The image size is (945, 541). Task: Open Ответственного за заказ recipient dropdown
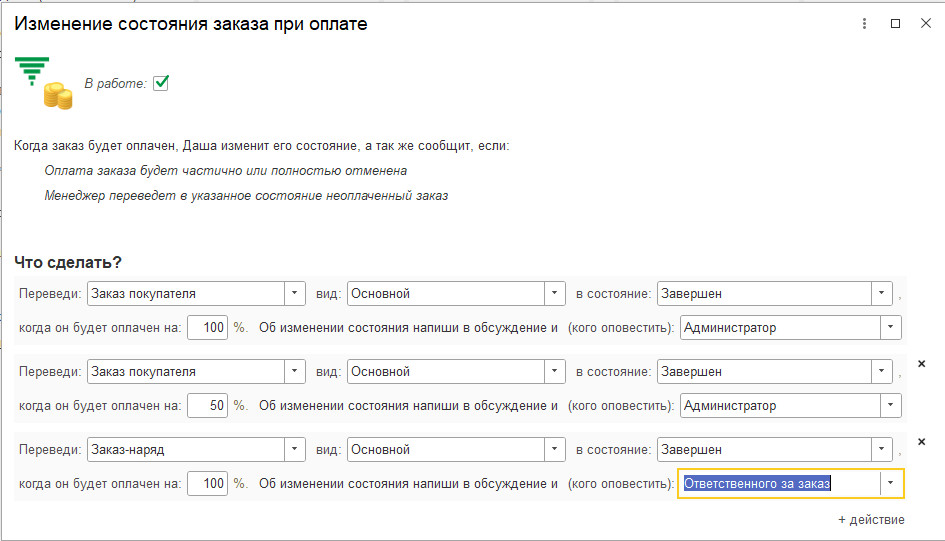tap(891, 483)
